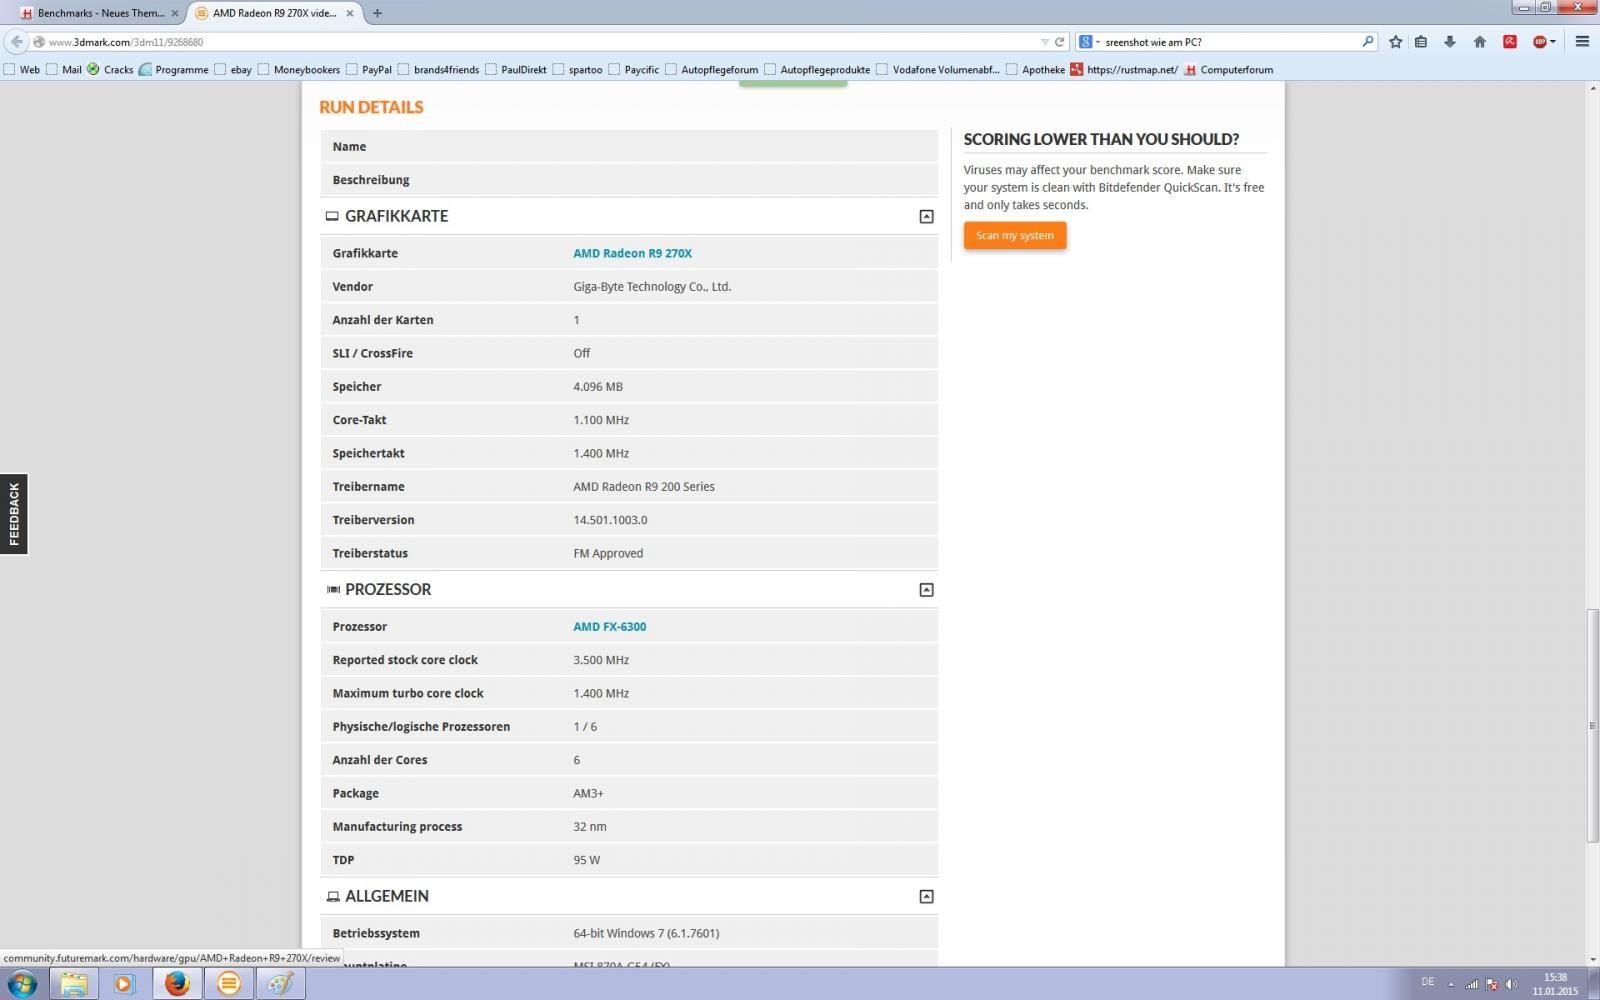Launch the media player taskbar icon
Screen dimensions: 1600x1000
124,983
